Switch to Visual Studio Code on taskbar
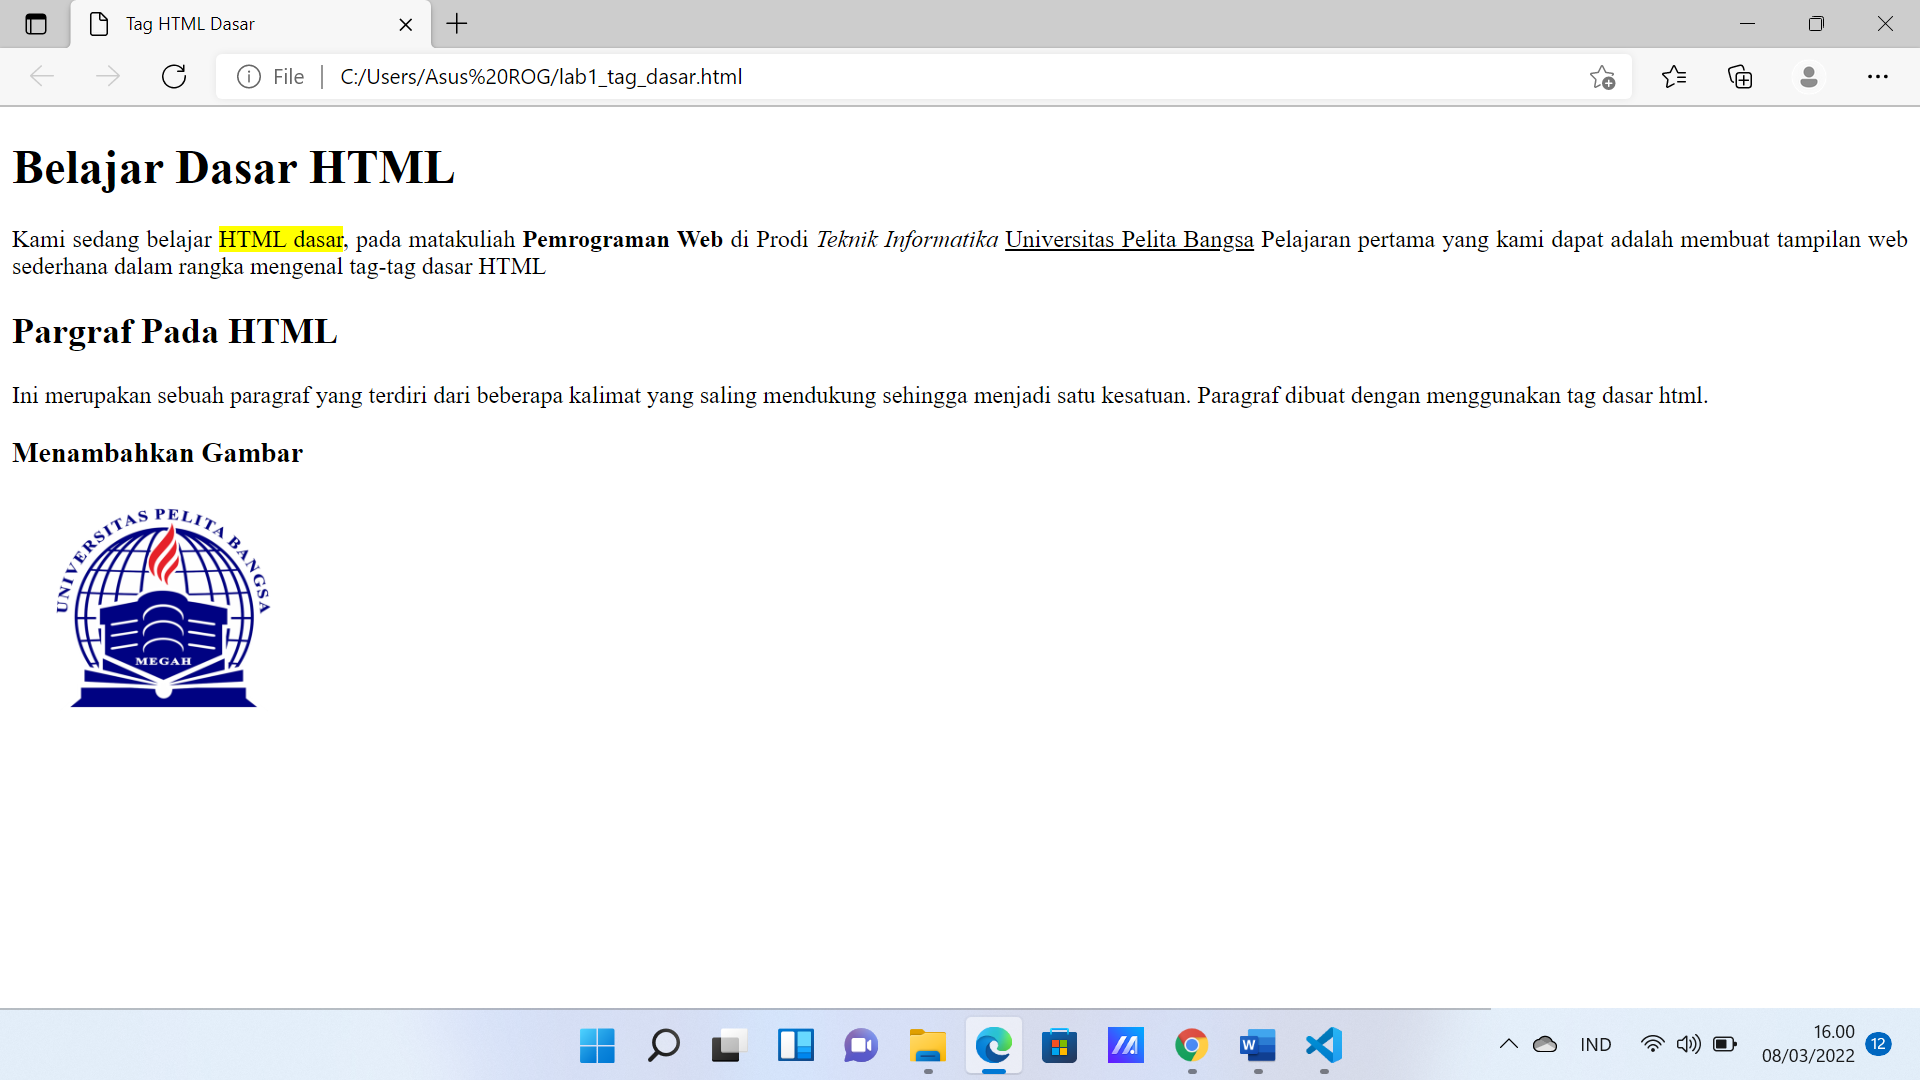The height and width of the screenshot is (1080, 1920). point(1323,1046)
